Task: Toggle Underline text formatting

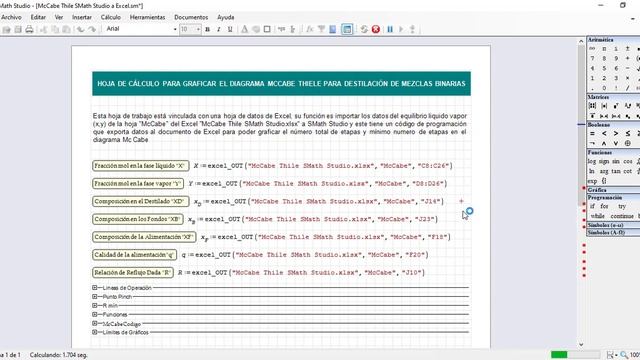Action: [x=230, y=29]
